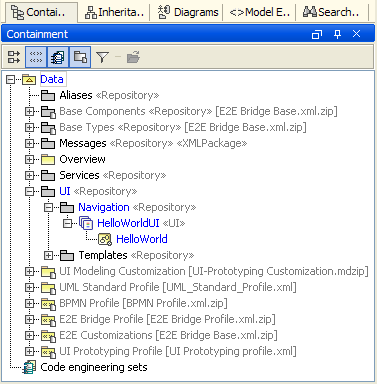Click the Base Components package icon

pyautogui.click(x=48, y=112)
